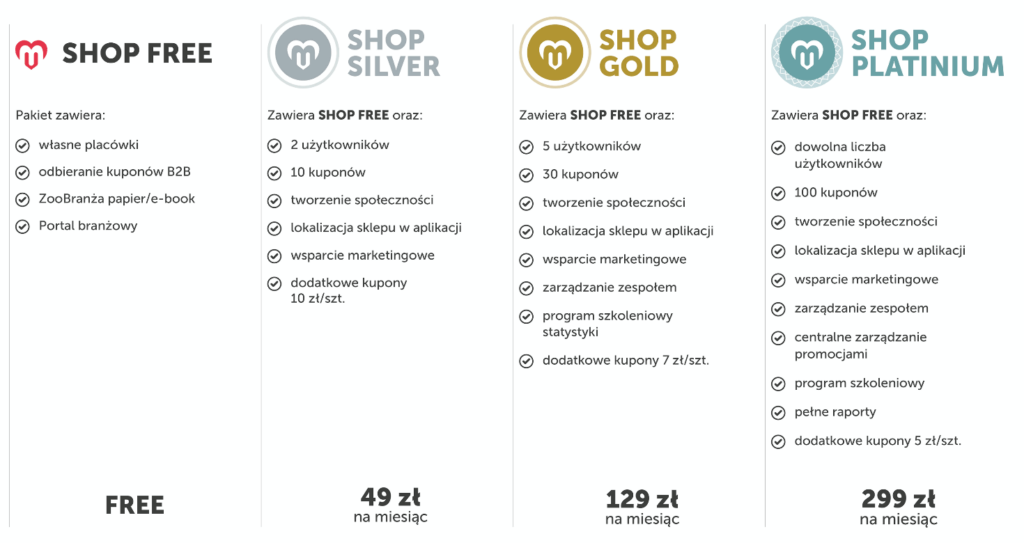Screen dimensions: 1024x543
Task: Select the 129 zł na miesiąc price
Action: [642, 507]
